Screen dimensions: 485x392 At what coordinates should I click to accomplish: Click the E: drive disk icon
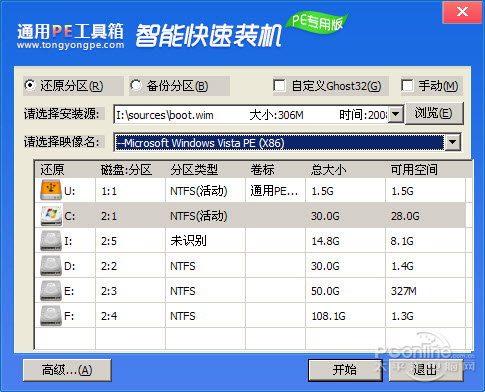pos(51,291)
